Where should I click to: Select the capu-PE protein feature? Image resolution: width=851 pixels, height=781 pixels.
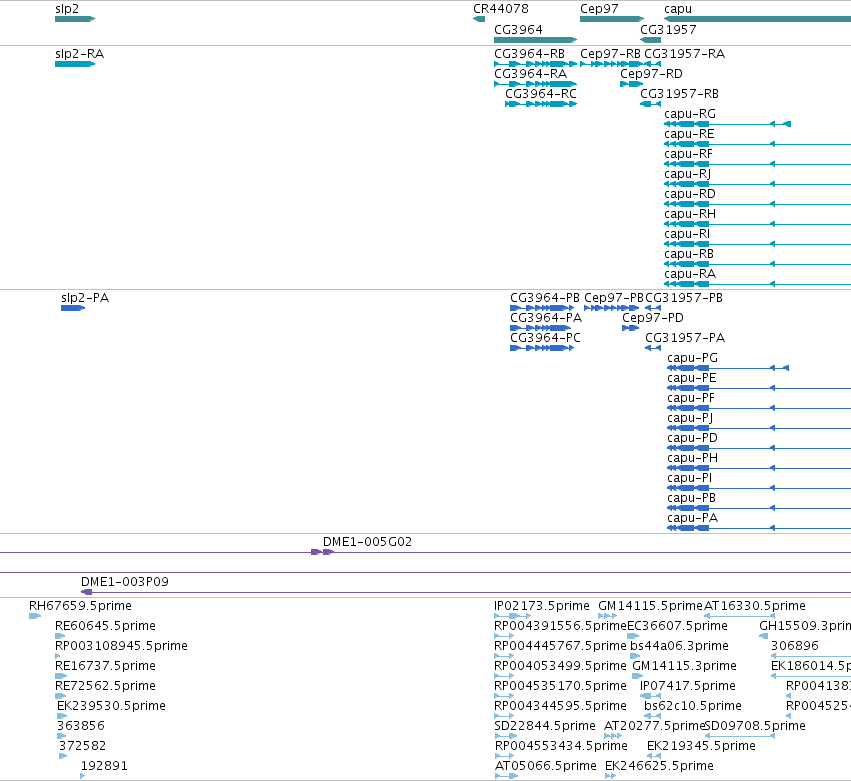click(759, 389)
